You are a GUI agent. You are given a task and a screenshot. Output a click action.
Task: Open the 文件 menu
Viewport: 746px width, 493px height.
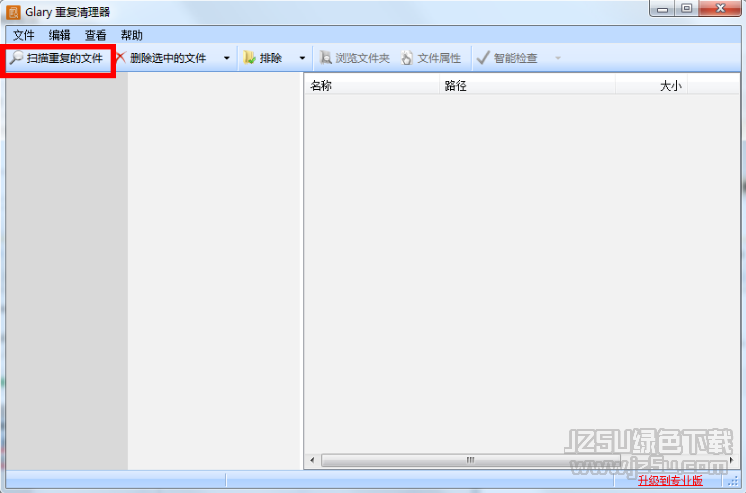pyautogui.click(x=24, y=35)
